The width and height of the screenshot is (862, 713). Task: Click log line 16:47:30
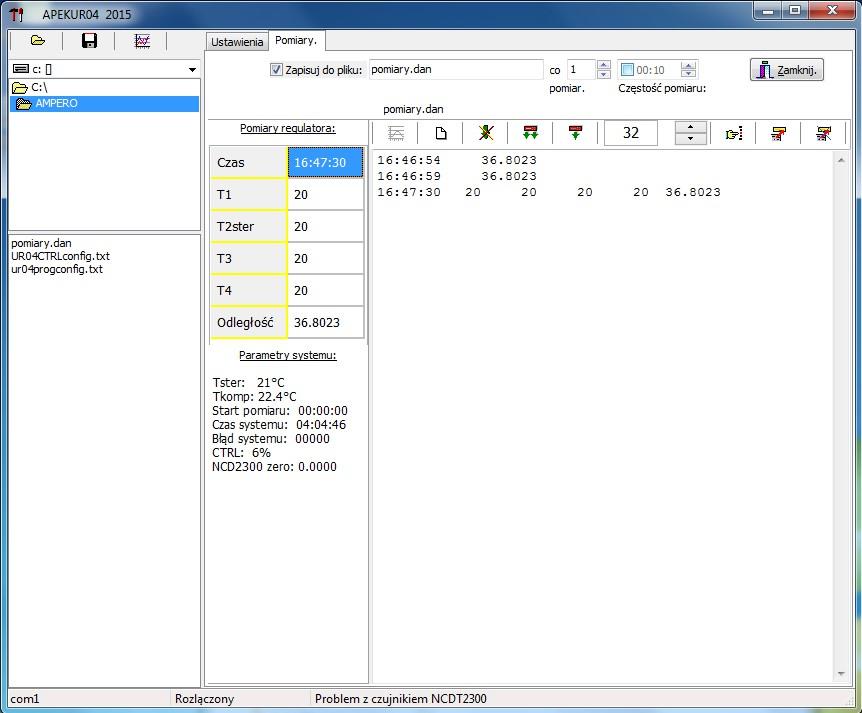(549, 192)
